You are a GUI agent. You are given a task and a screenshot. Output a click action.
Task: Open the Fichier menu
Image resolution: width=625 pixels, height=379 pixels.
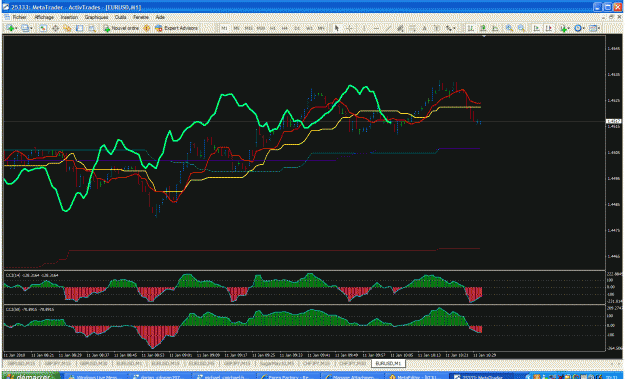coord(19,17)
